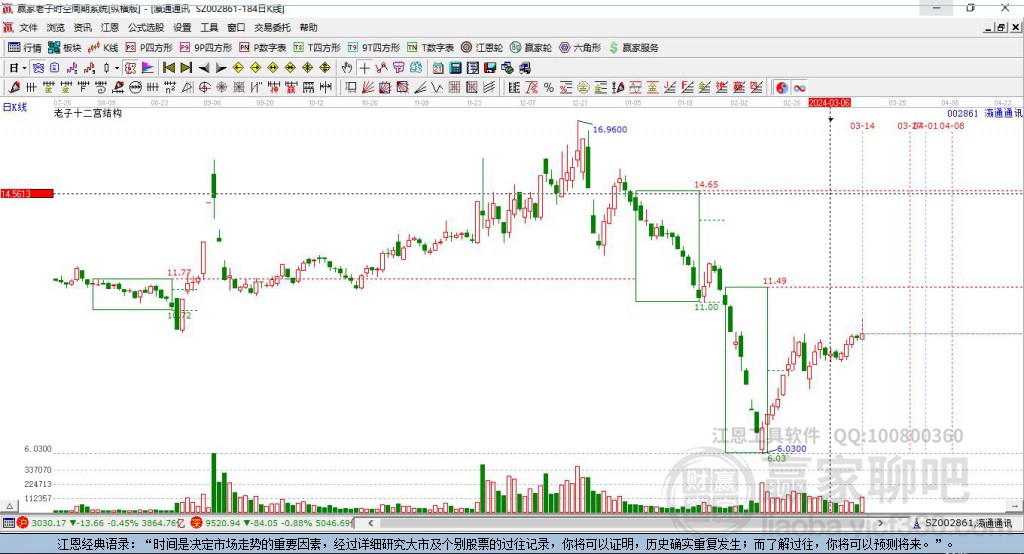Open the T数字表 tool
The height and width of the screenshot is (554, 1024).
(430, 48)
